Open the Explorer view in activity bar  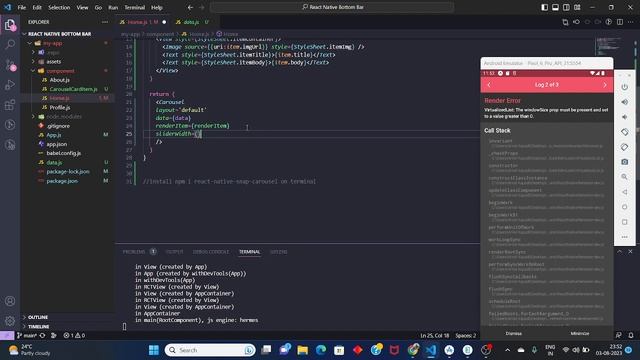(x=10, y=25)
